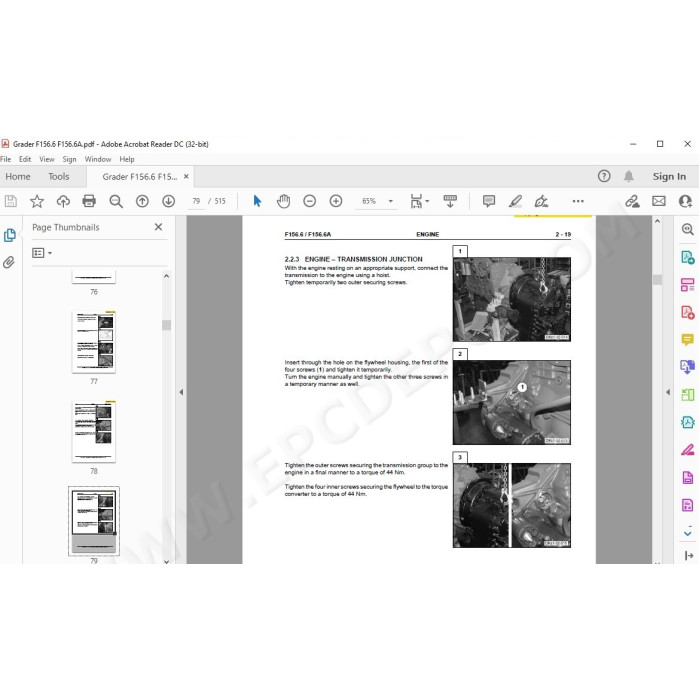This screenshot has height=700, width=700.
Task: Open the Edit menu
Action: [x=25, y=159]
